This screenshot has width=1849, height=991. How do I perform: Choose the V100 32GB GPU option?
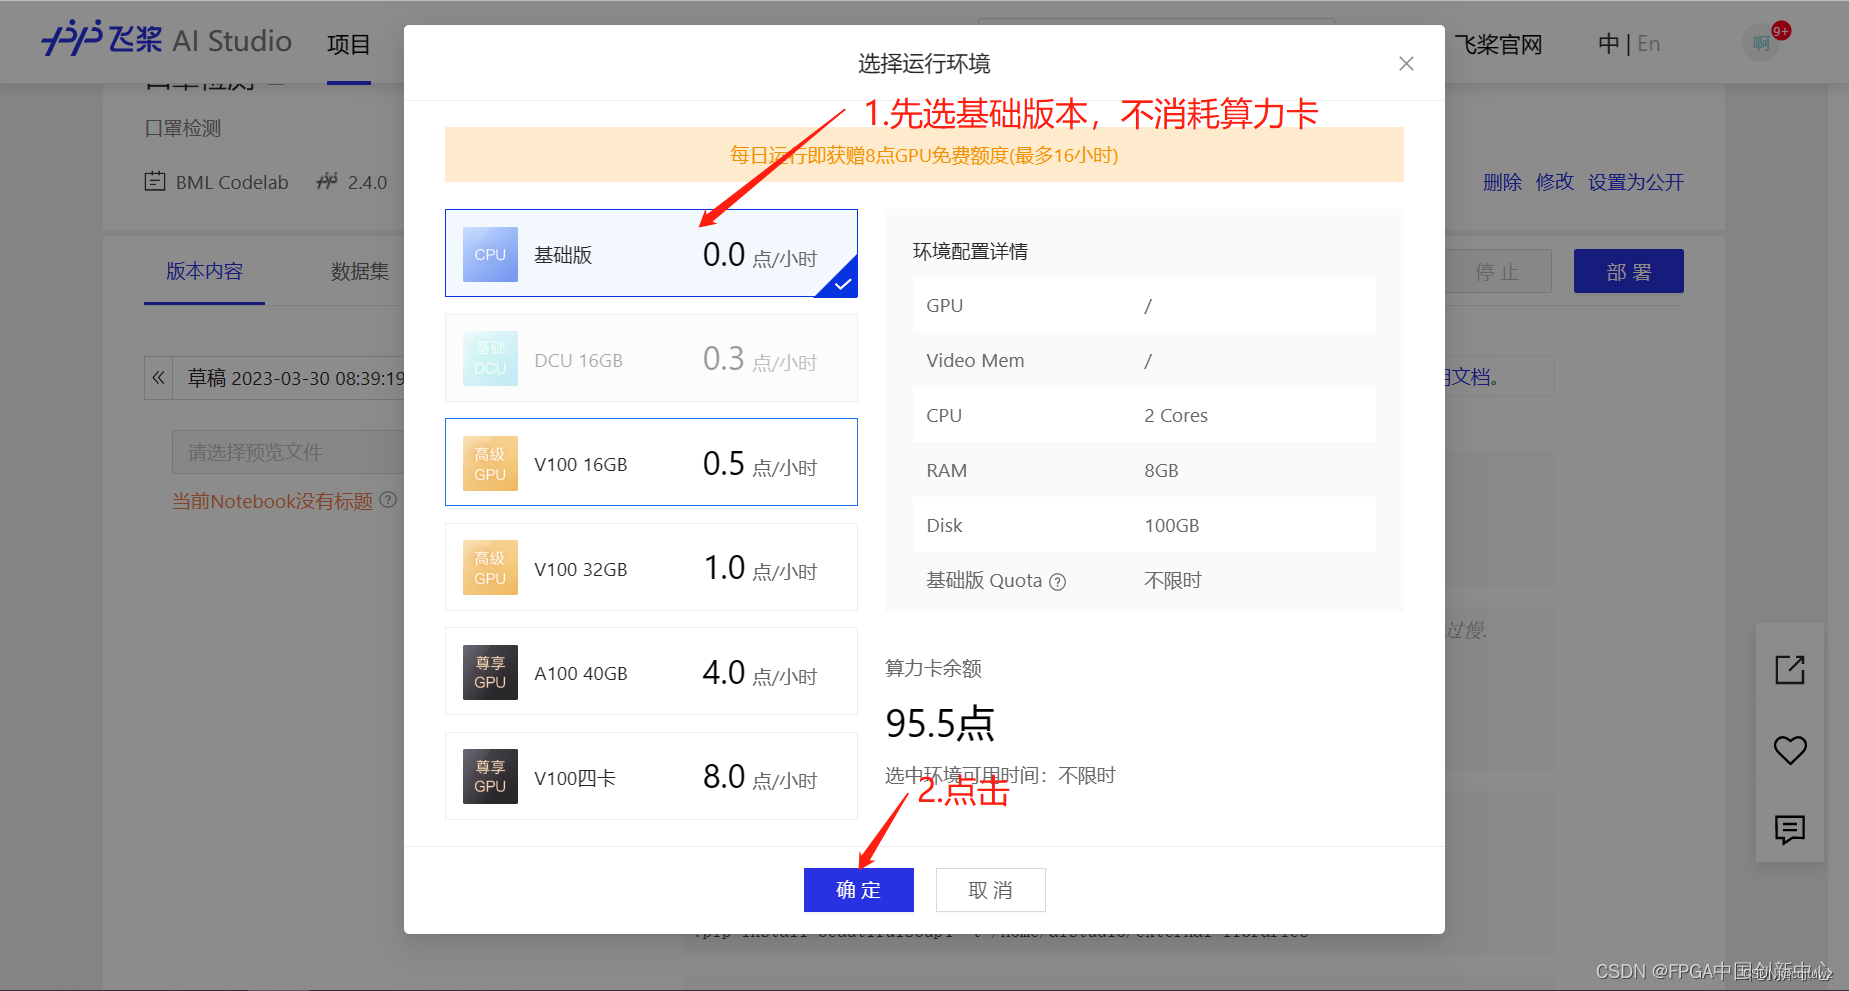click(x=651, y=567)
